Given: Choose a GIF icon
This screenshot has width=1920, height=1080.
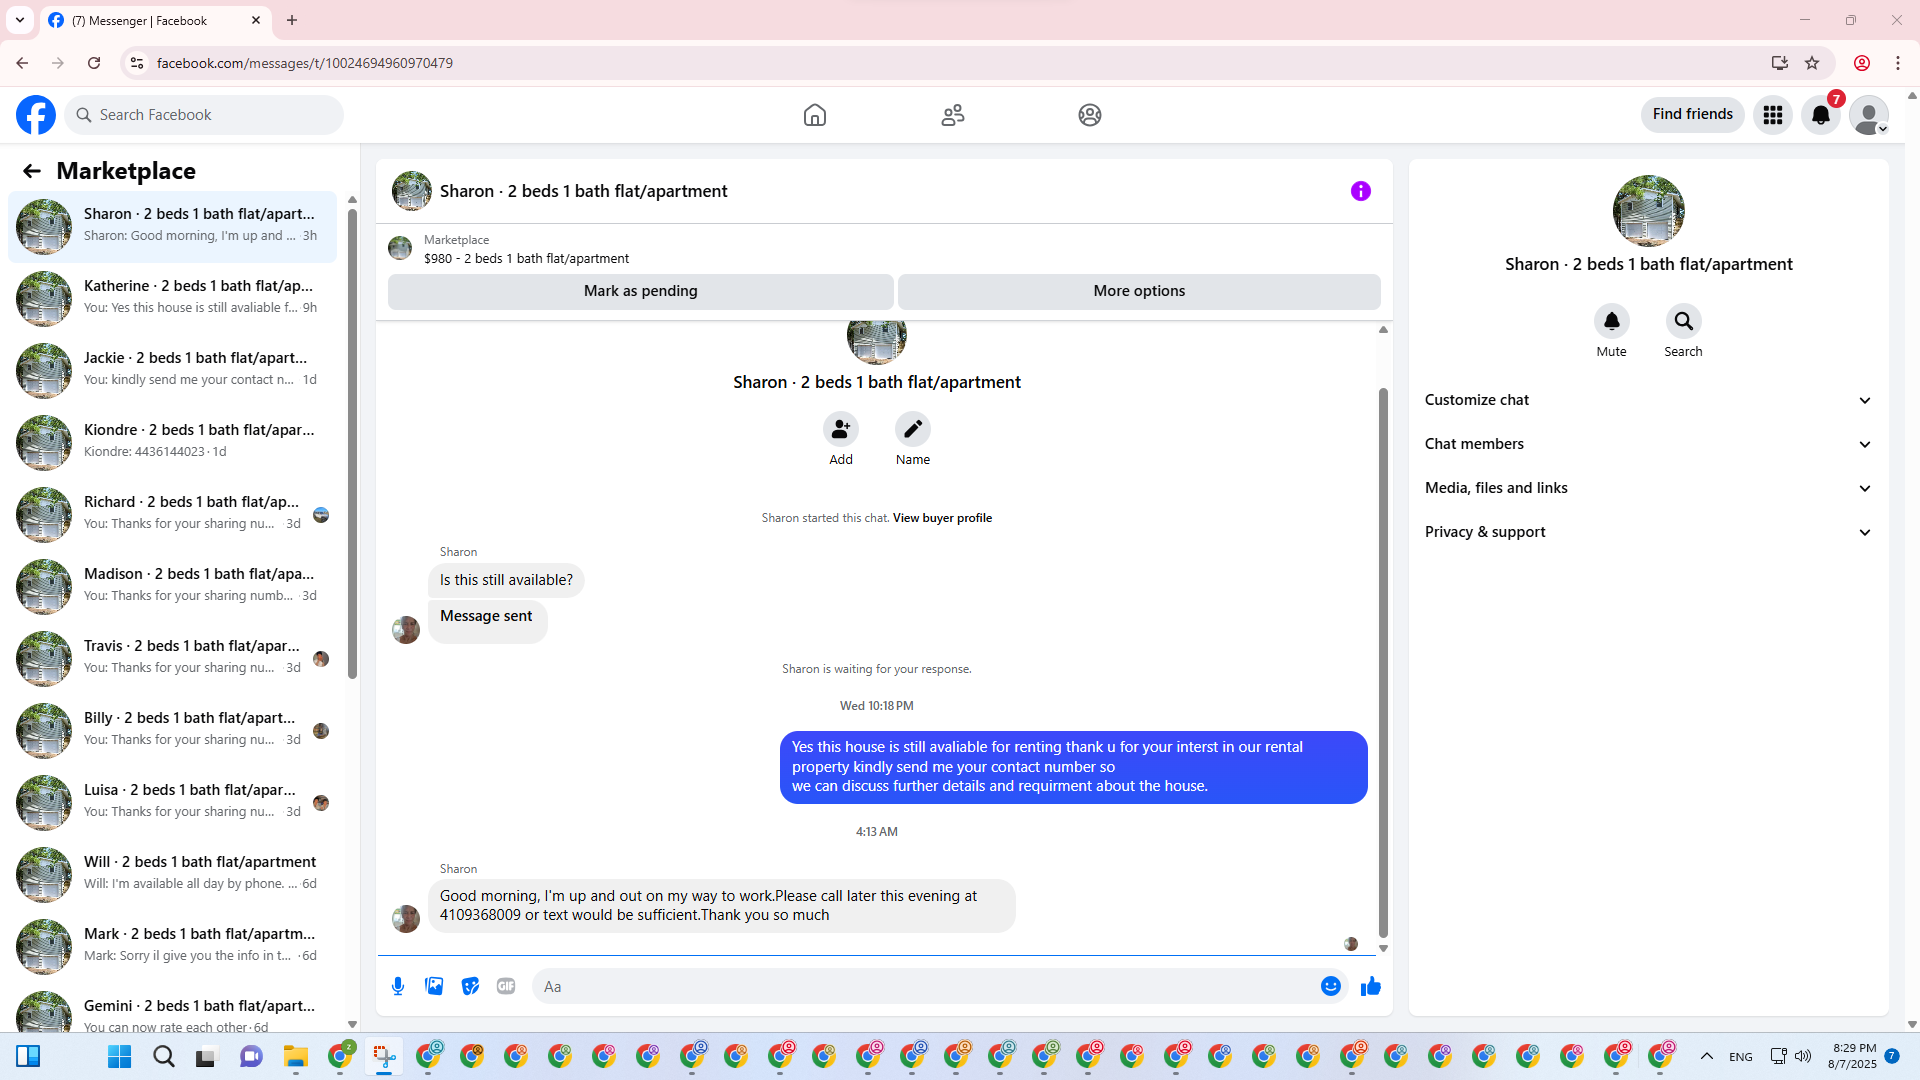Looking at the screenshot, I should pos(506,986).
